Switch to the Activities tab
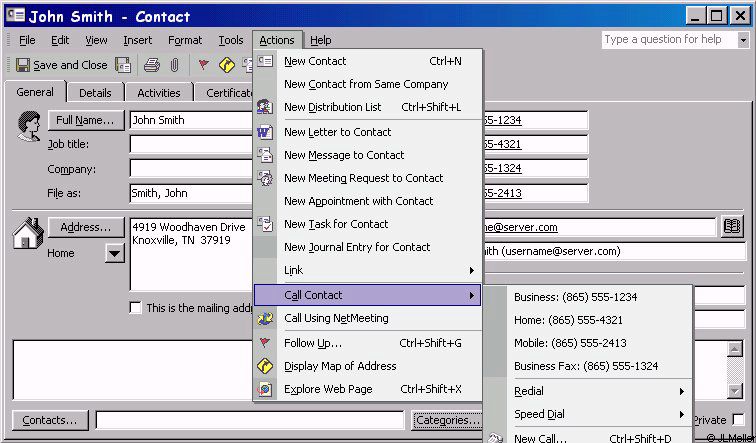This screenshot has height=443, width=756. (159, 93)
